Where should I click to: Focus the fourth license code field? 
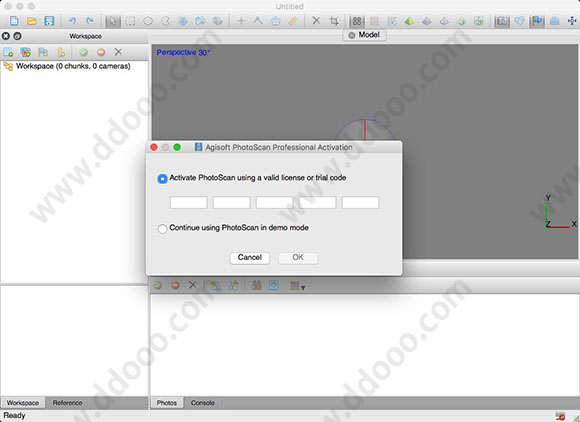click(x=317, y=202)
